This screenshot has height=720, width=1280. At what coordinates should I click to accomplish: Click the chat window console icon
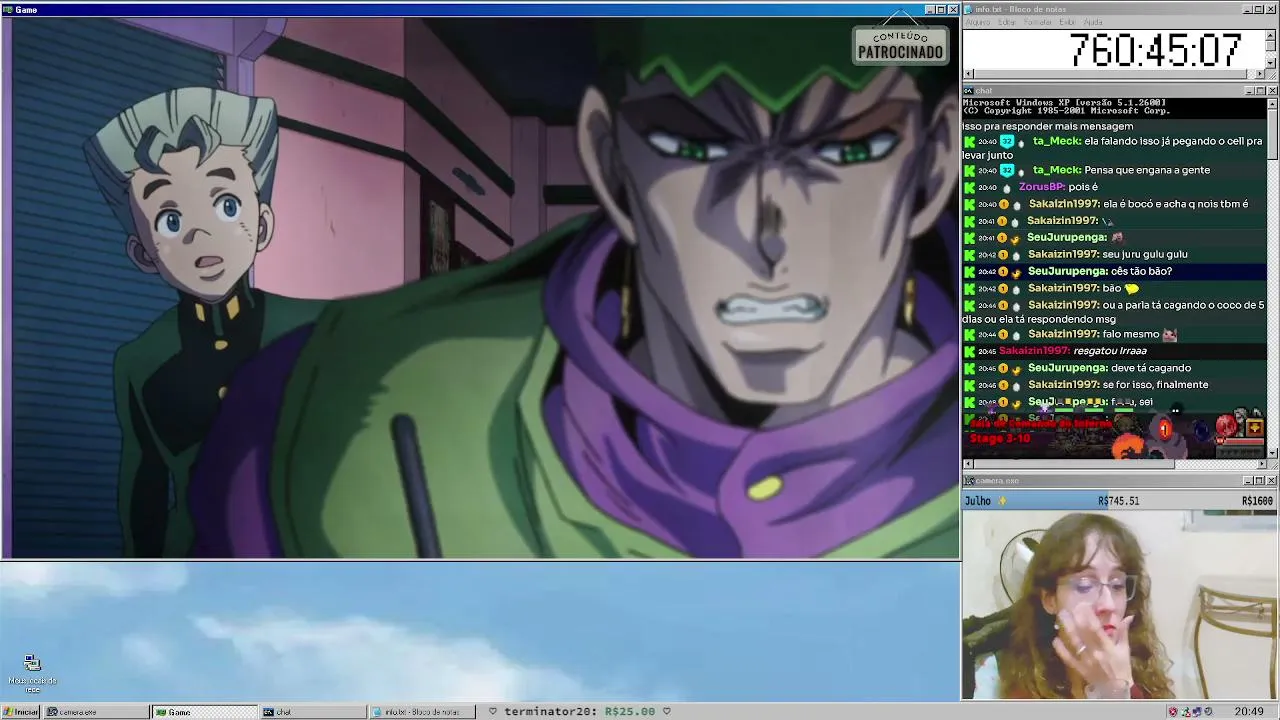tap(969, 91)
